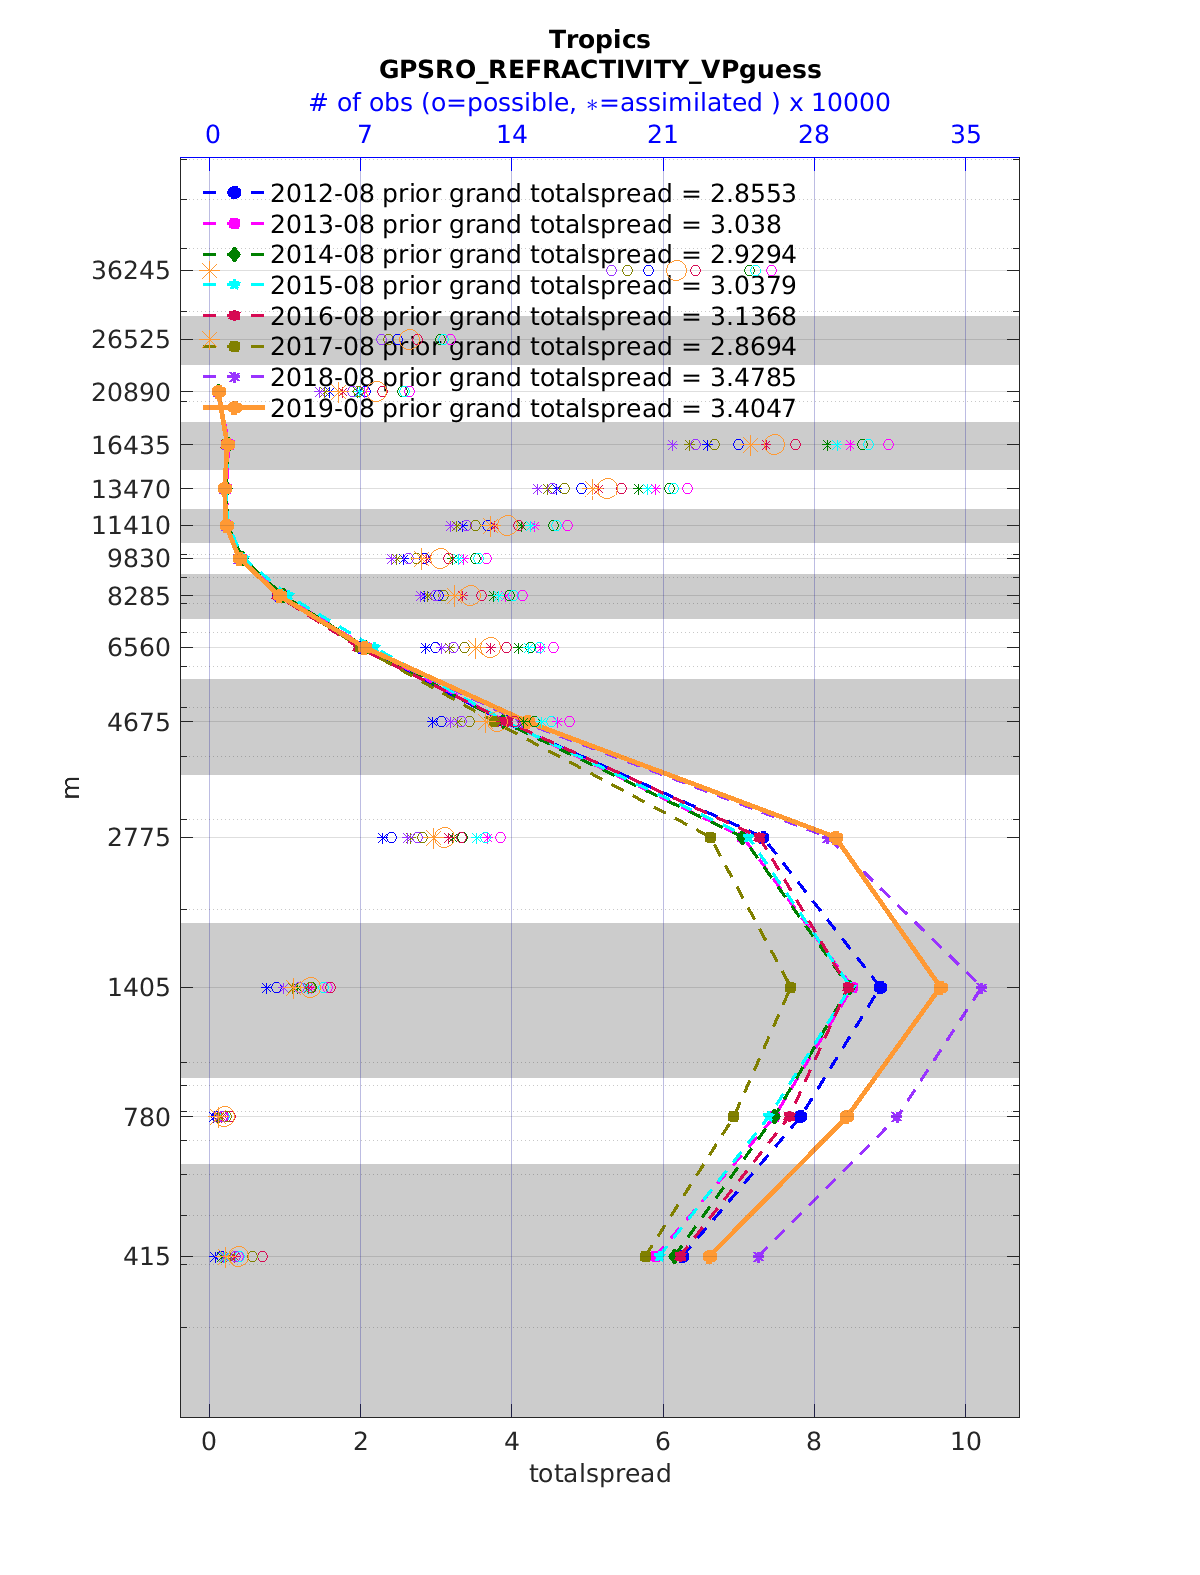Select the orange 2019 data point at 1405 m
The height and width of the screenshot is (1575, 1200).
point(940,988)
